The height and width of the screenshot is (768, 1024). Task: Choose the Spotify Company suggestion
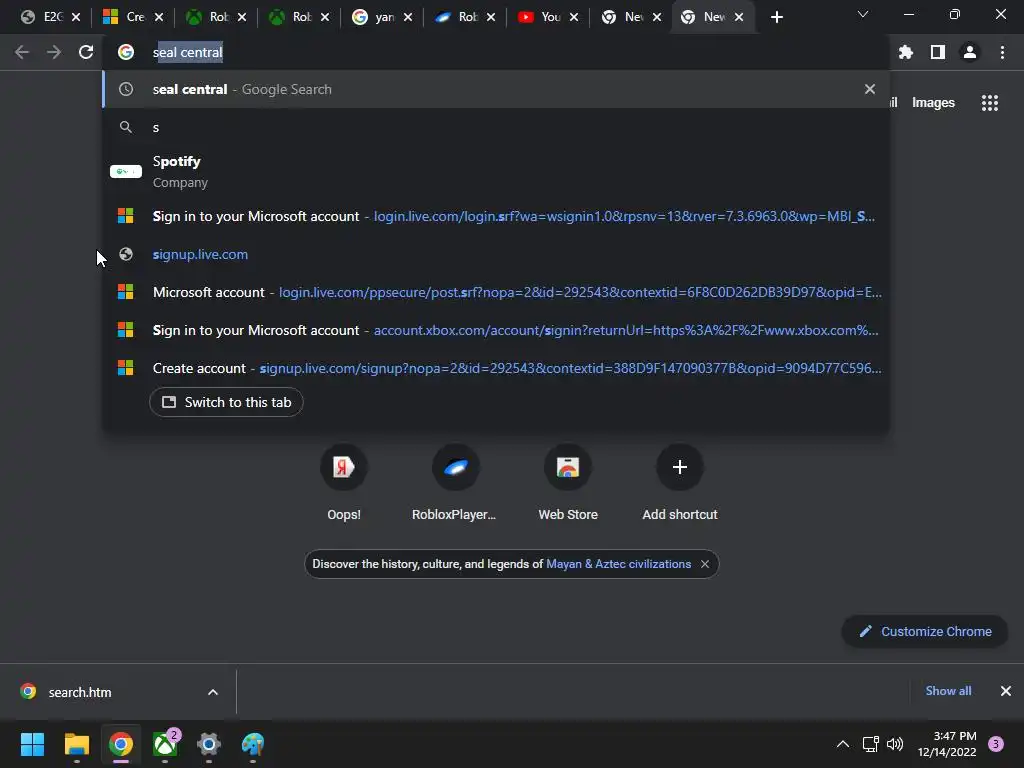coord(496,171)
